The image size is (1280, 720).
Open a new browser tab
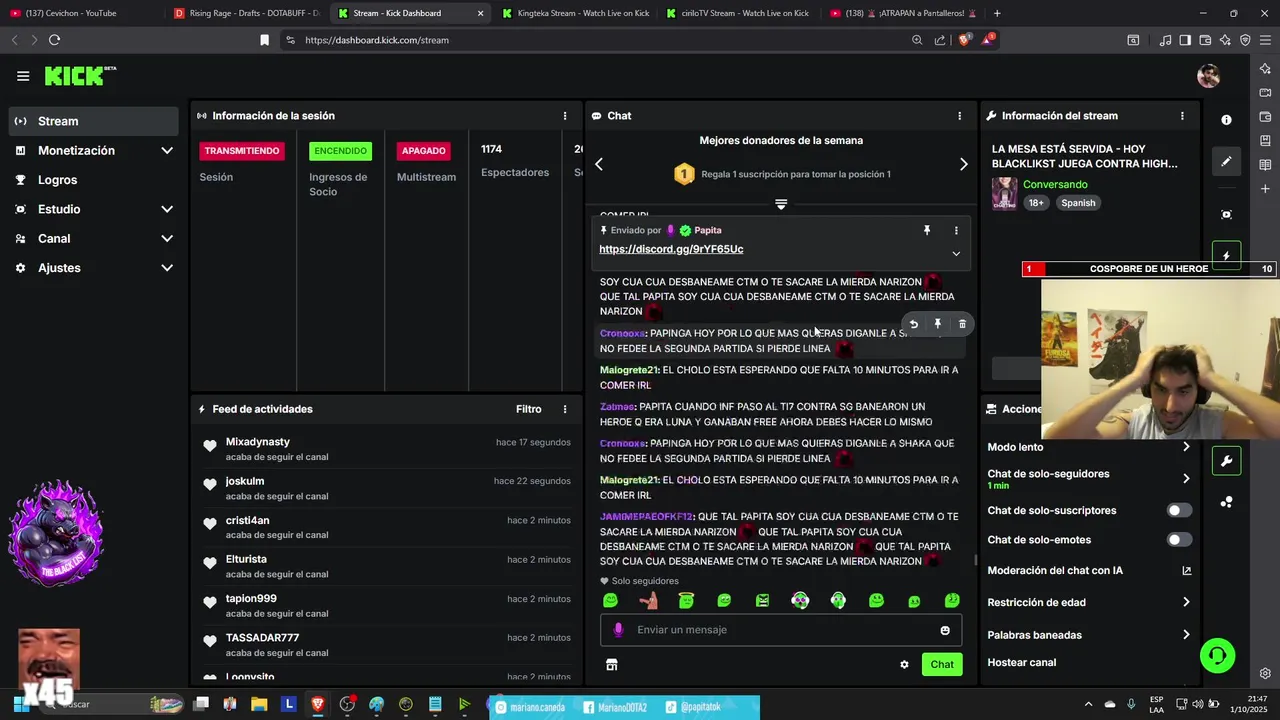[x=997, y=13]
